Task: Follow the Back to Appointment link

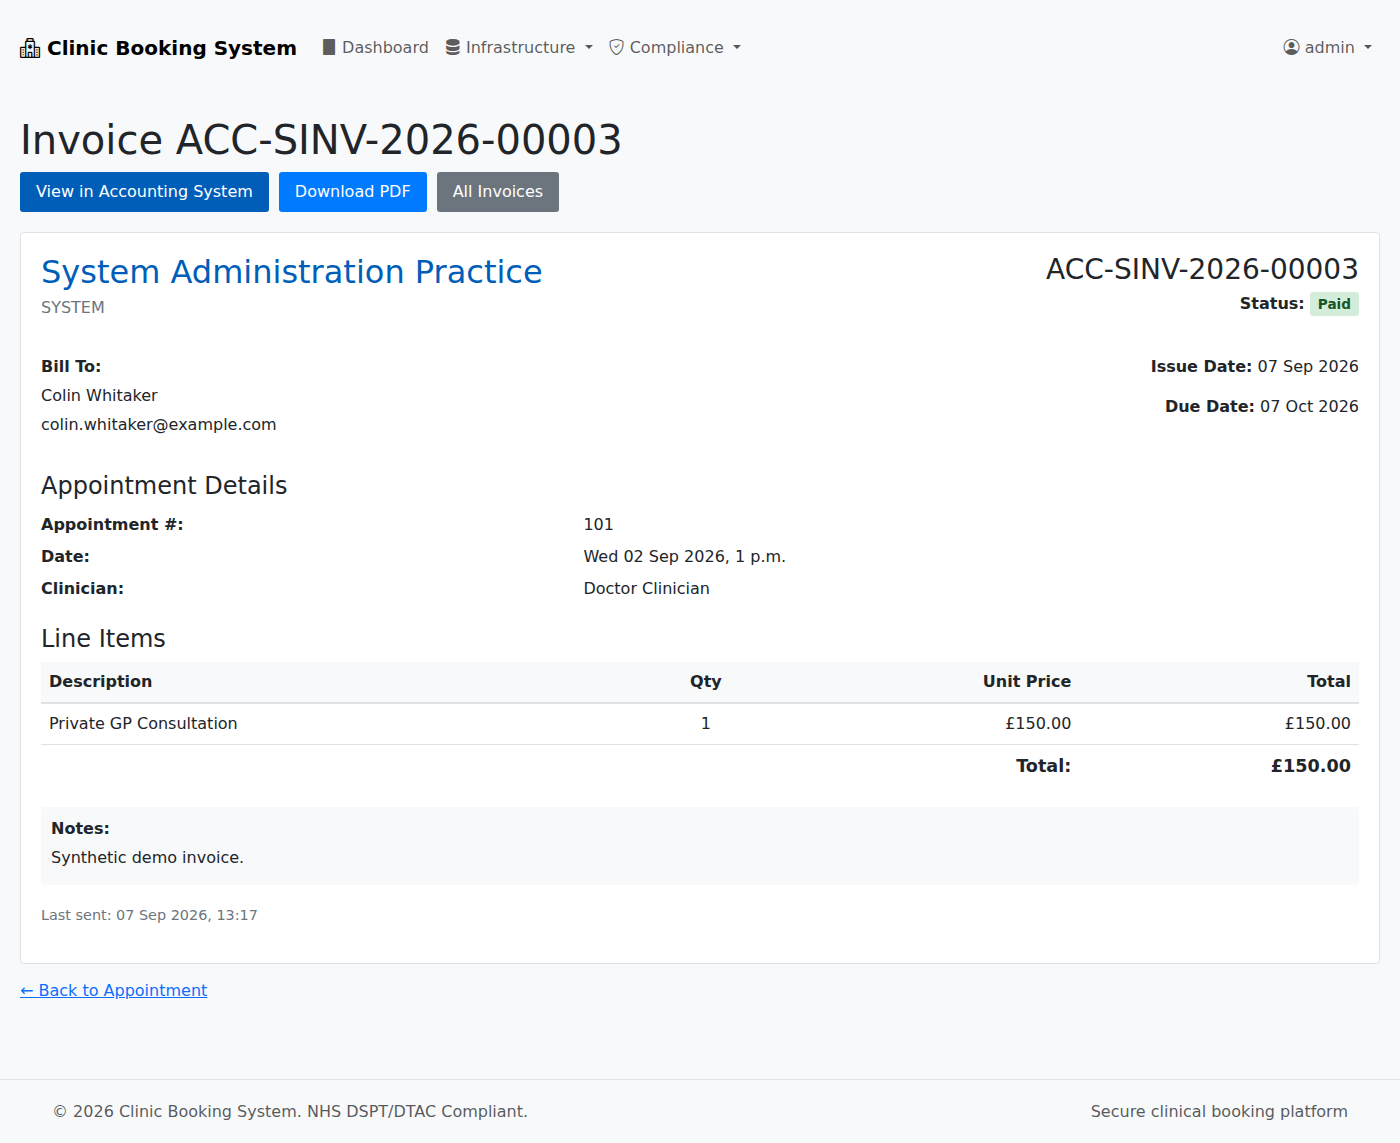Action: coord(114,990)
